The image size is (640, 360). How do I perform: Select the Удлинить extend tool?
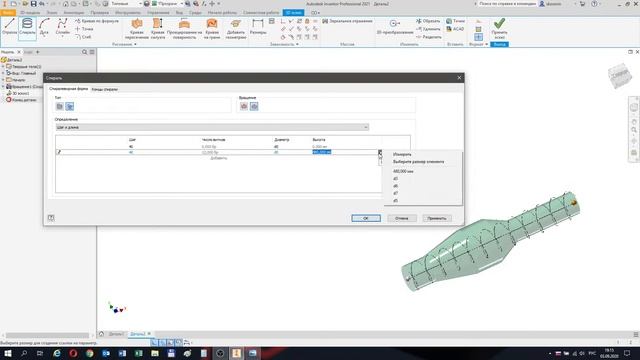428,29
